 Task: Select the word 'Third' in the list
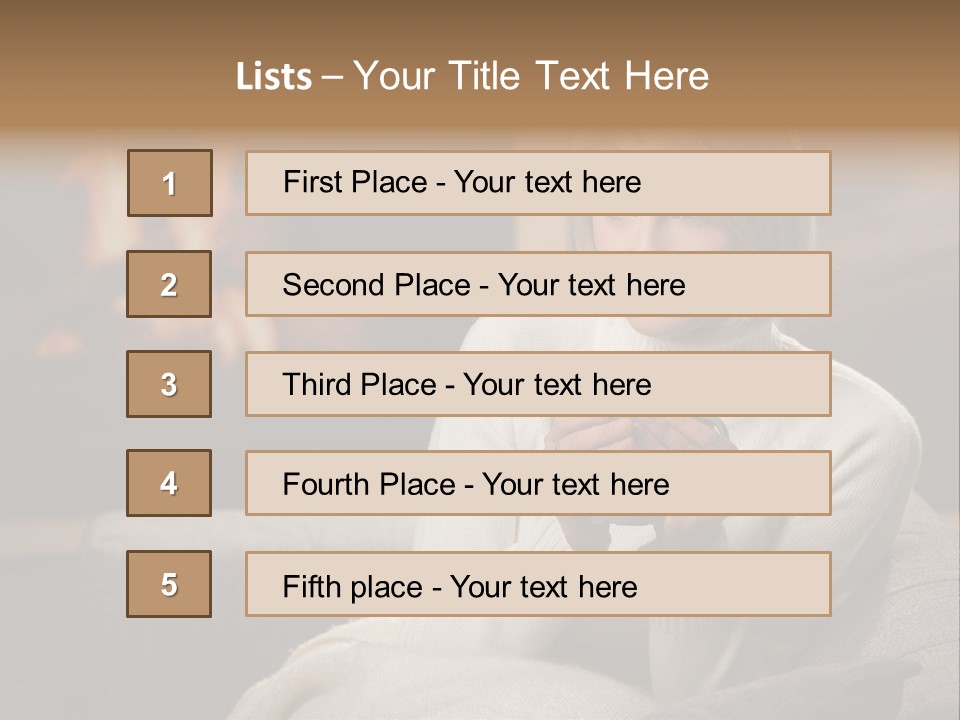click(x=318, y=385)
